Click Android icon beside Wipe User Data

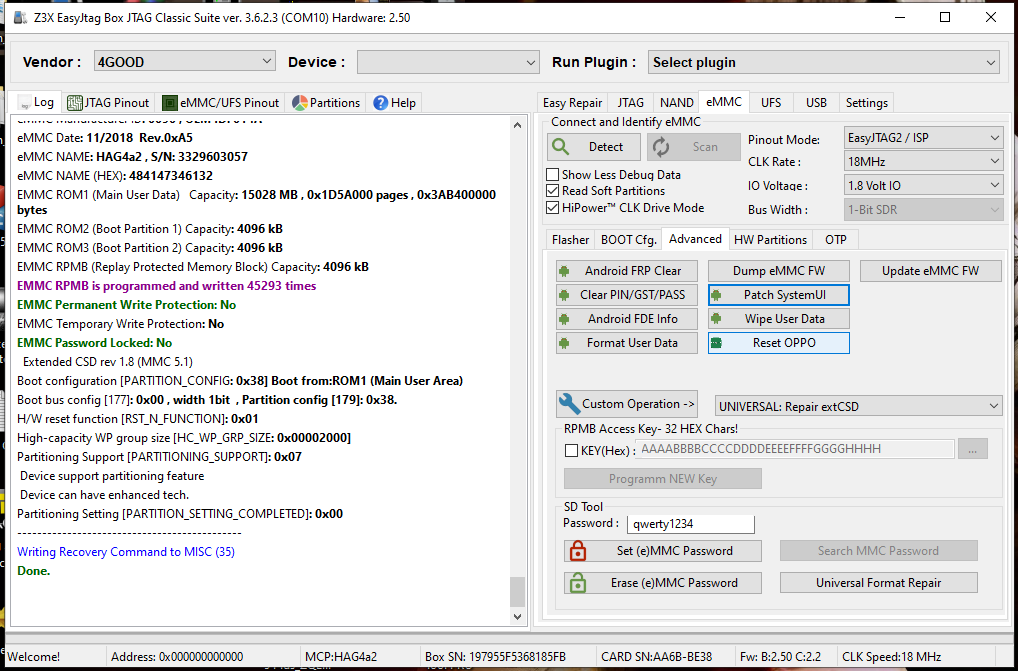pyautogui.click(x=716, y=319)
